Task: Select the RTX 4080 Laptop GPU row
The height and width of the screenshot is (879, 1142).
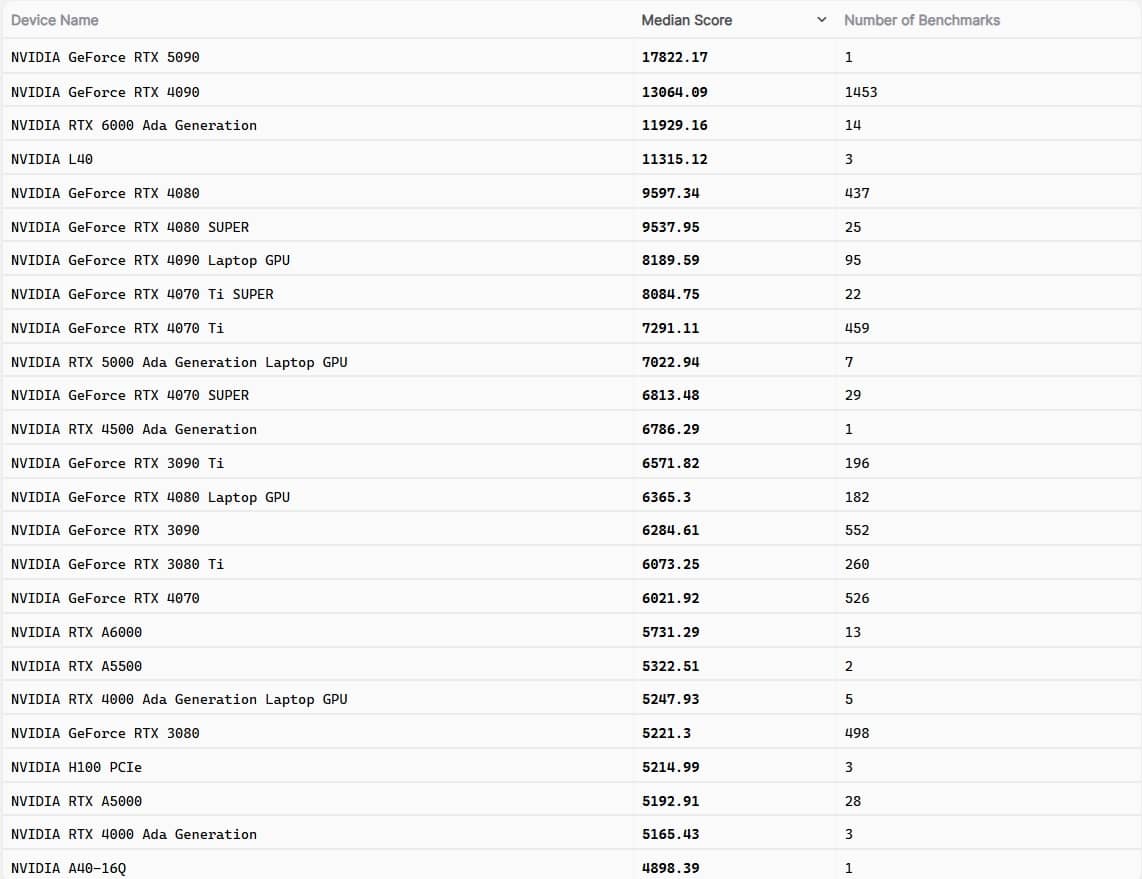Action: point(150,497)
